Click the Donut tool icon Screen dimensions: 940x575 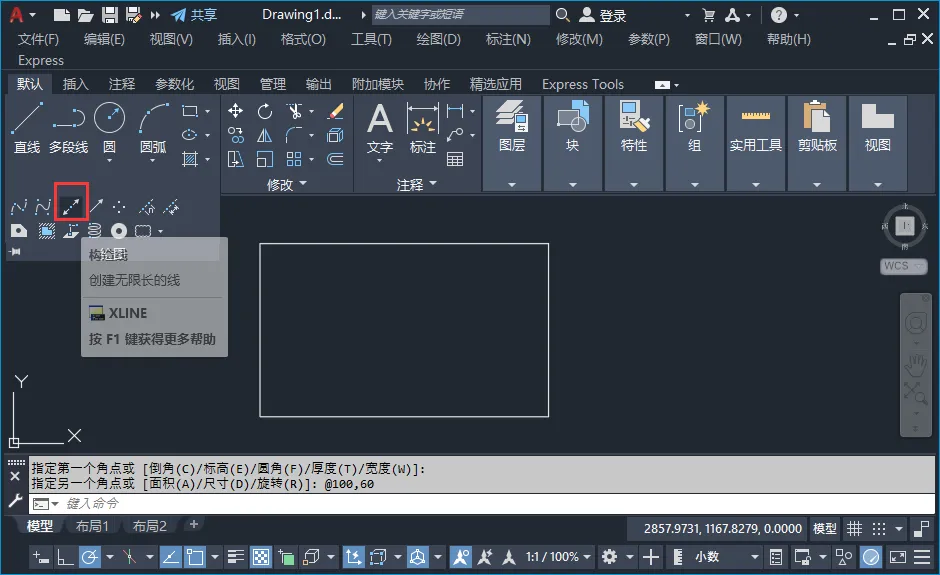coord(119,231)
